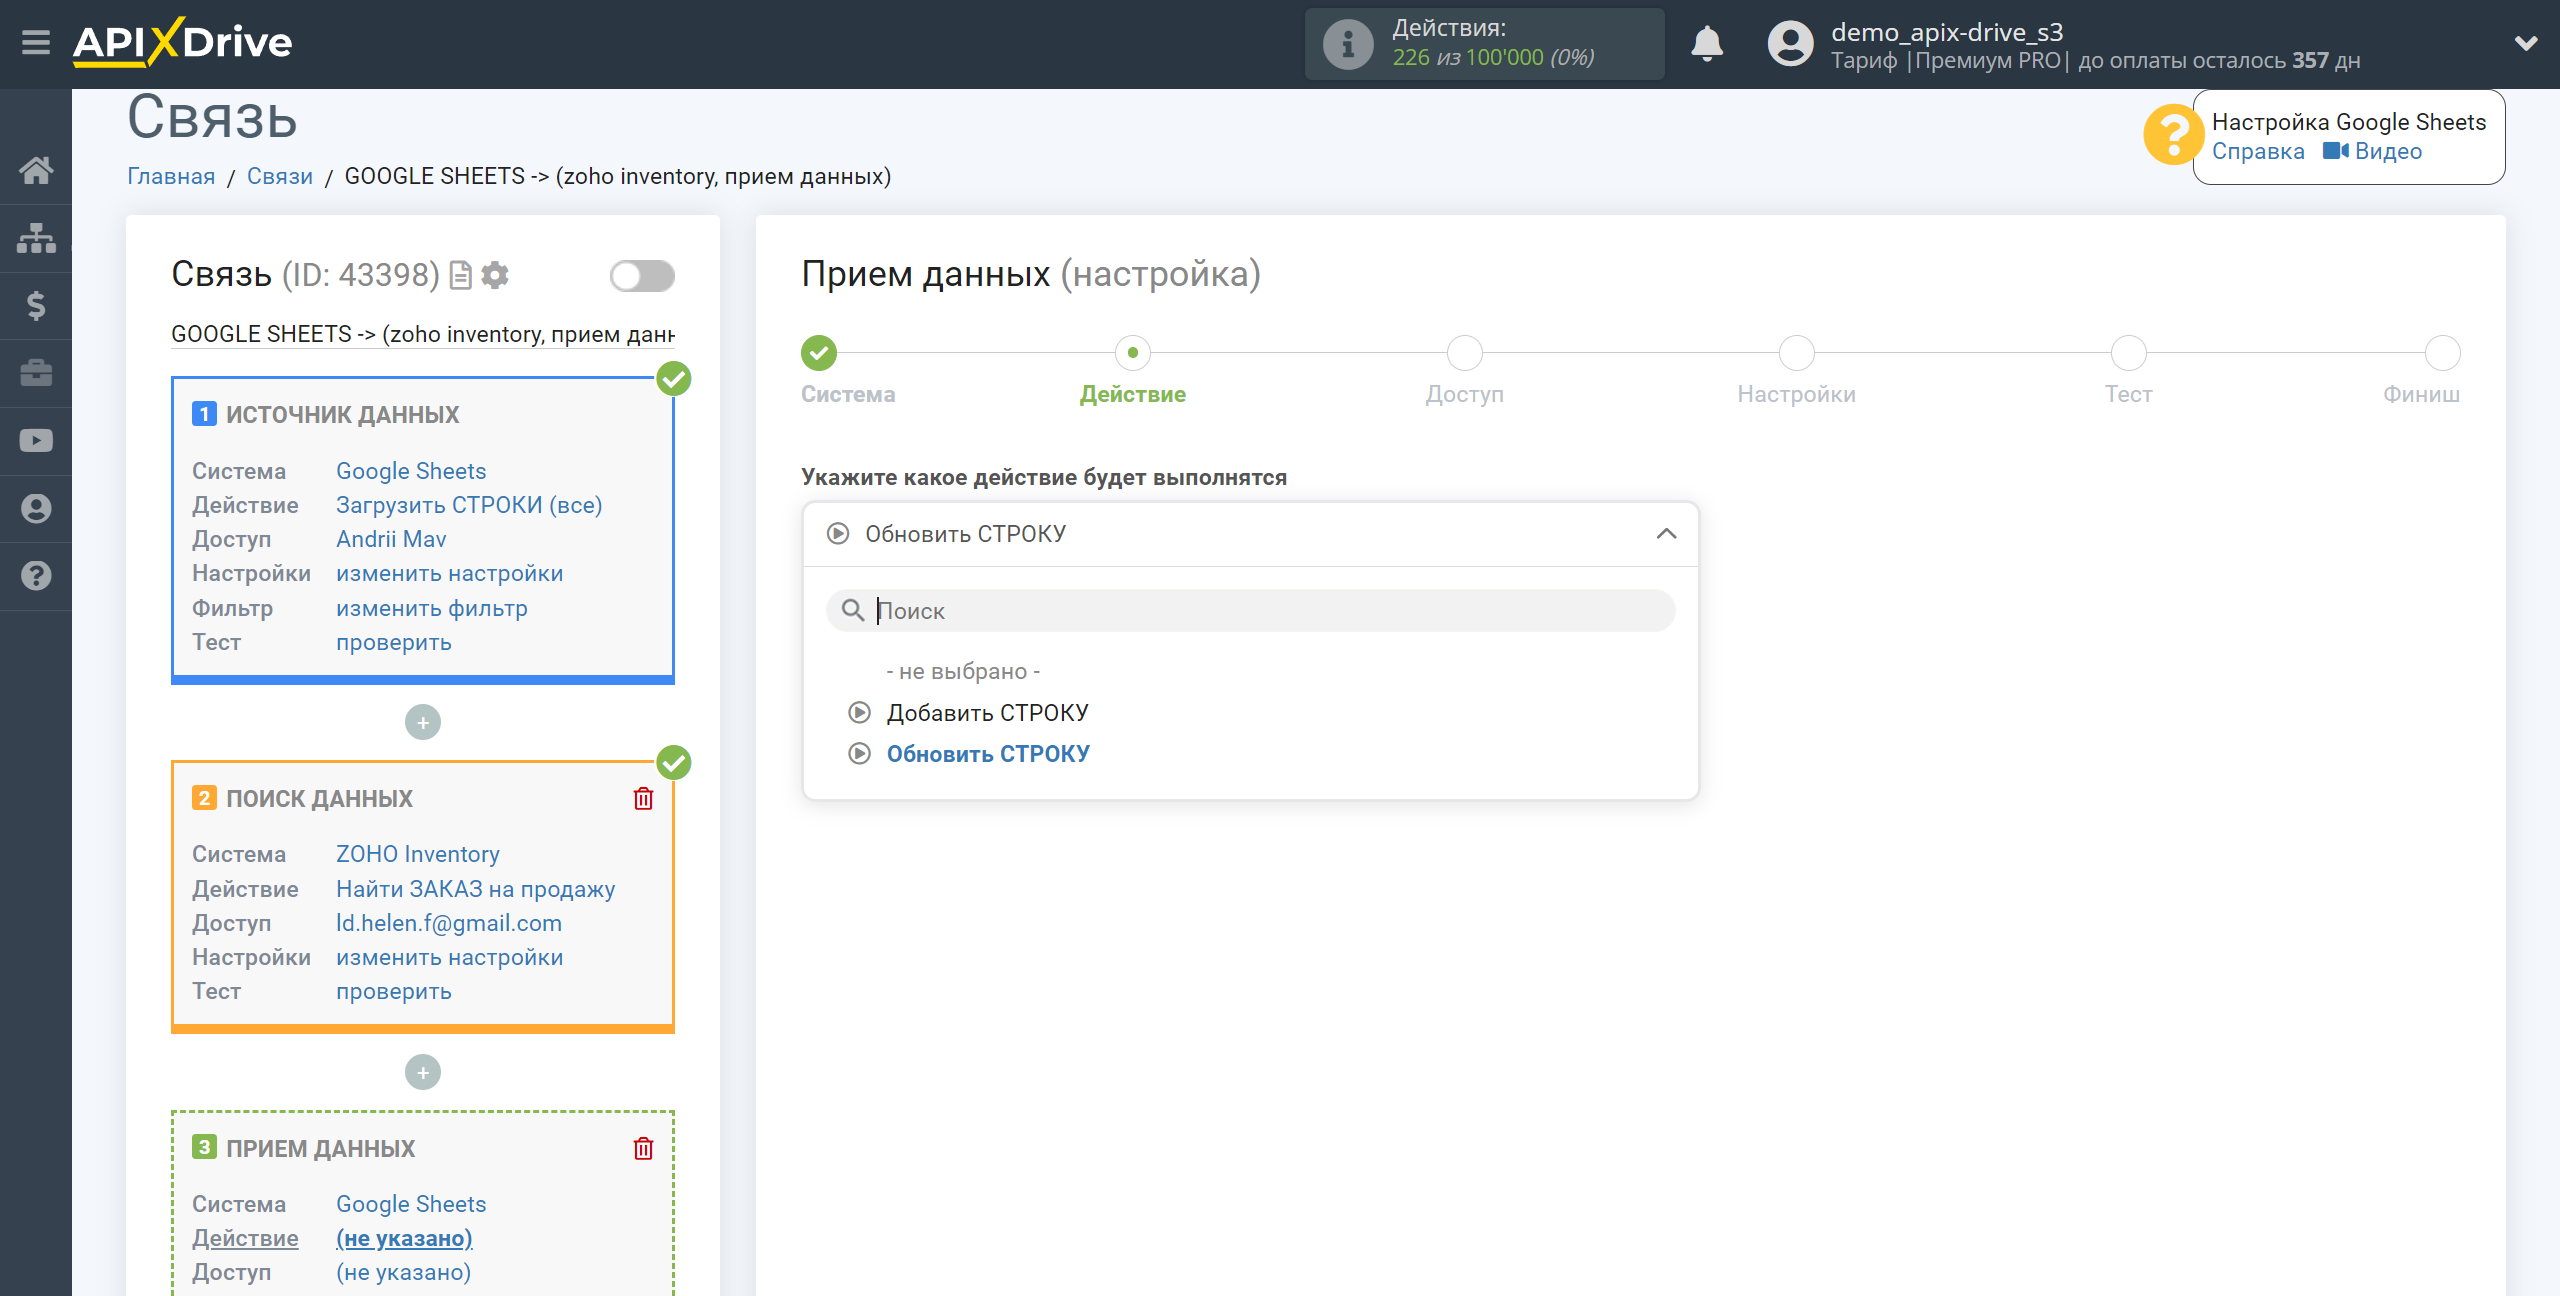The image size is (2560, 1296).
Task: Open connections sitemap icon in sidebar
Action: (x=36, y=238)
